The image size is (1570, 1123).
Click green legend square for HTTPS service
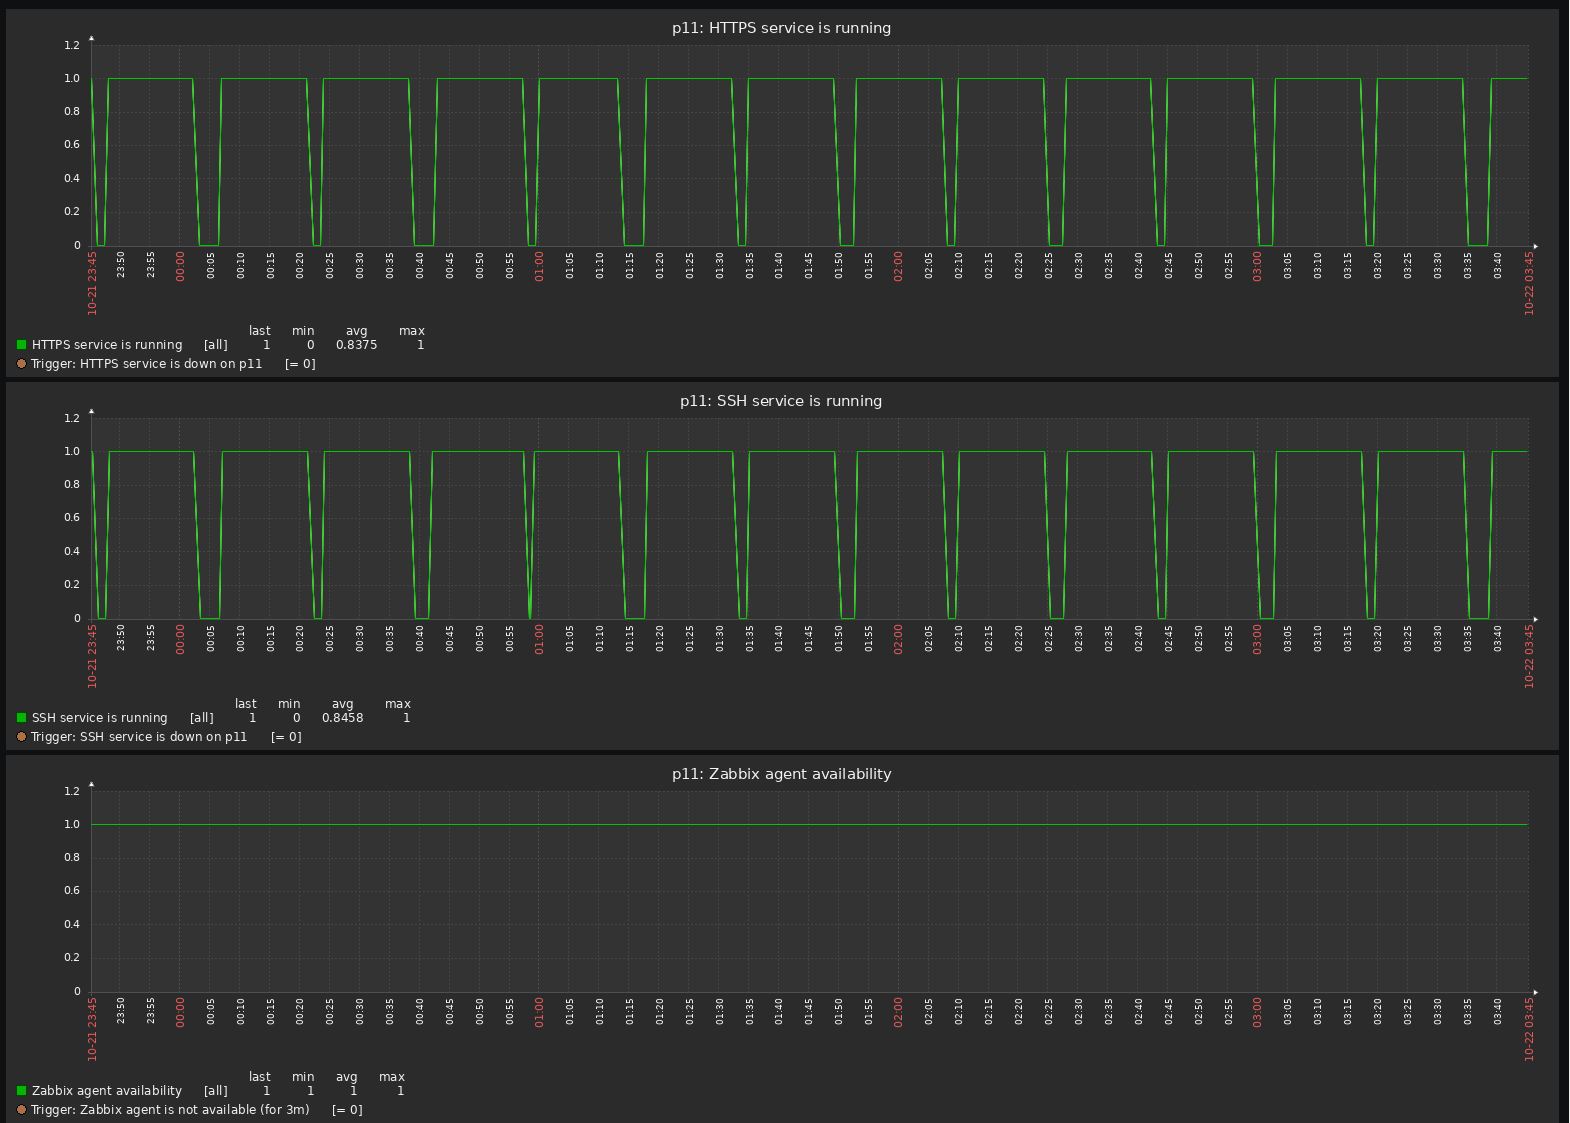pos(22,345)
